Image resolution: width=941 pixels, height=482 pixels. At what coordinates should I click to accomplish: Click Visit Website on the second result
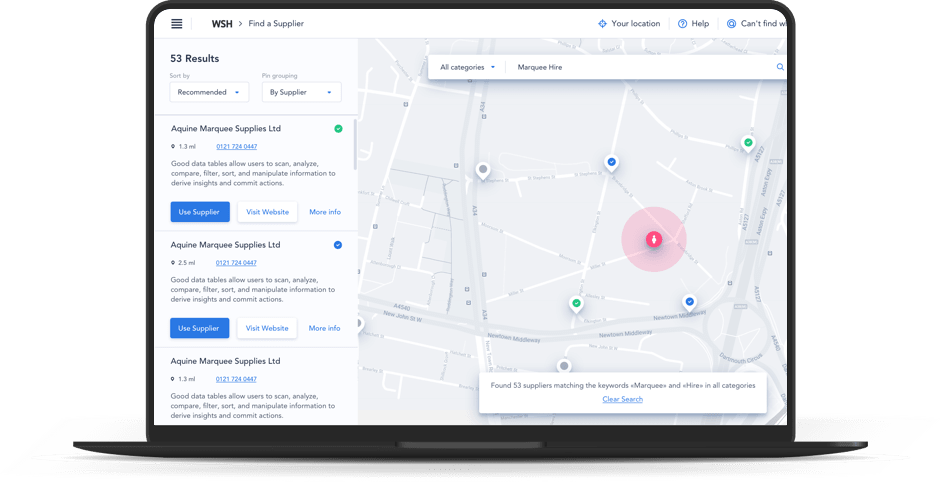coord(267,328)
